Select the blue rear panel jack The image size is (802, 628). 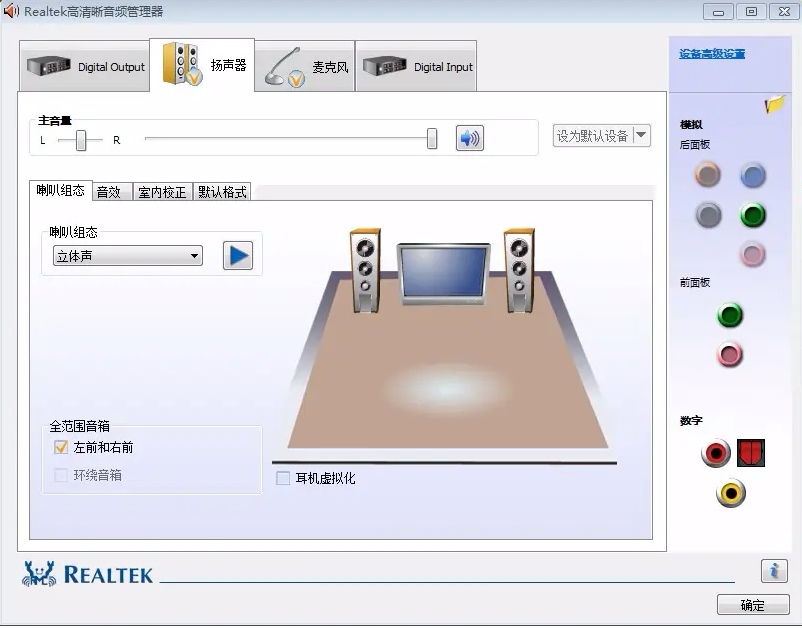[753, 176]
